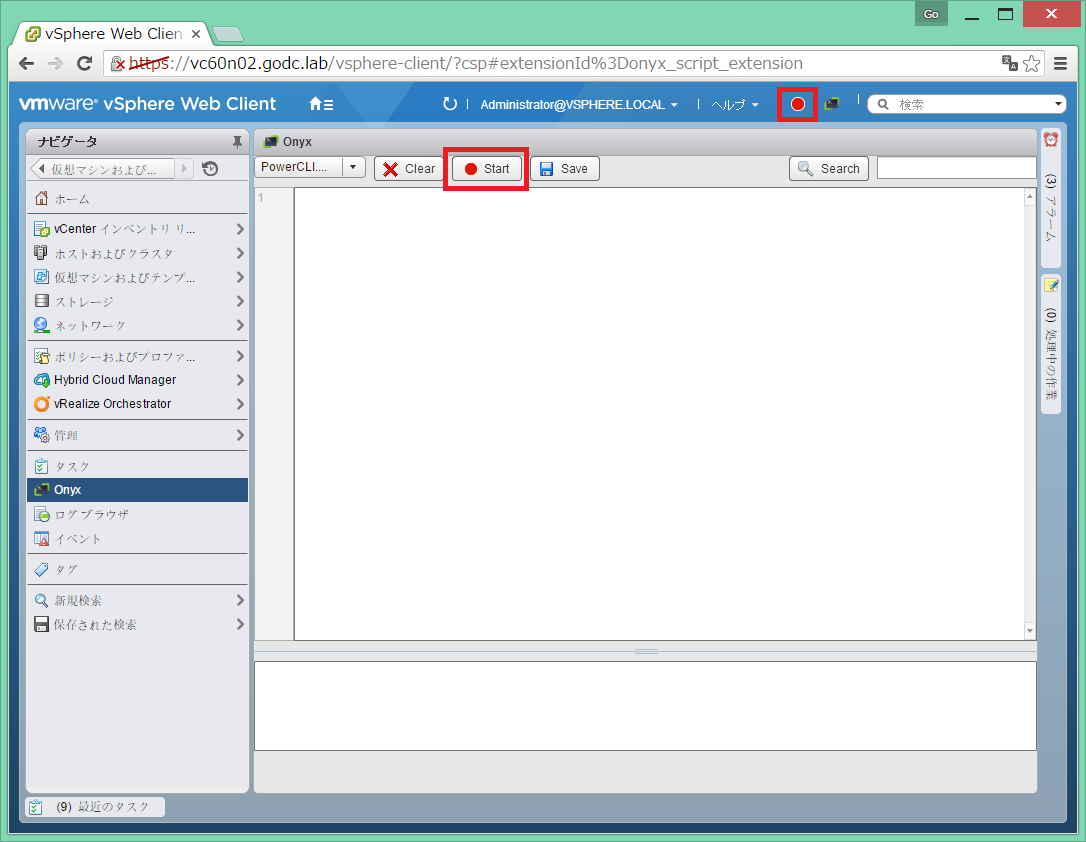Go back with 仮想マシンおよび back button
The width and height of the screenshot is (1086, 842).
(103, 169)
